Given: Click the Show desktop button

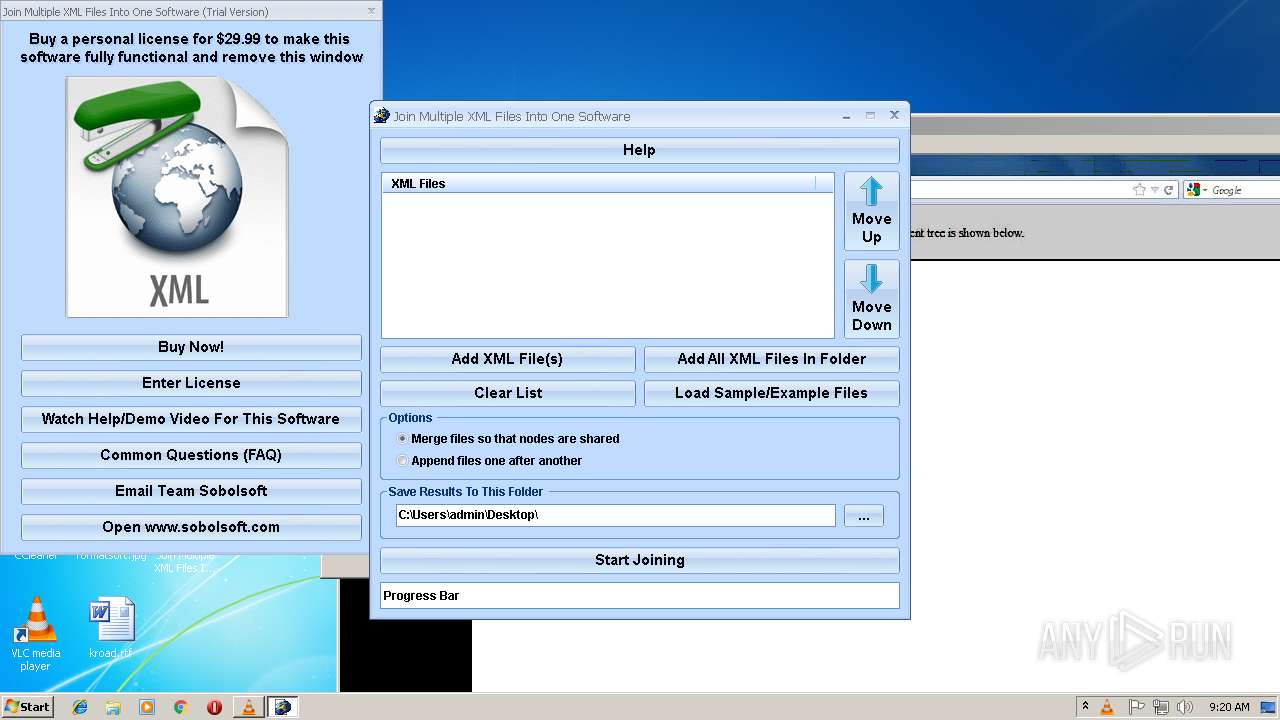Looking at the screenshot, I should 1268,707.
